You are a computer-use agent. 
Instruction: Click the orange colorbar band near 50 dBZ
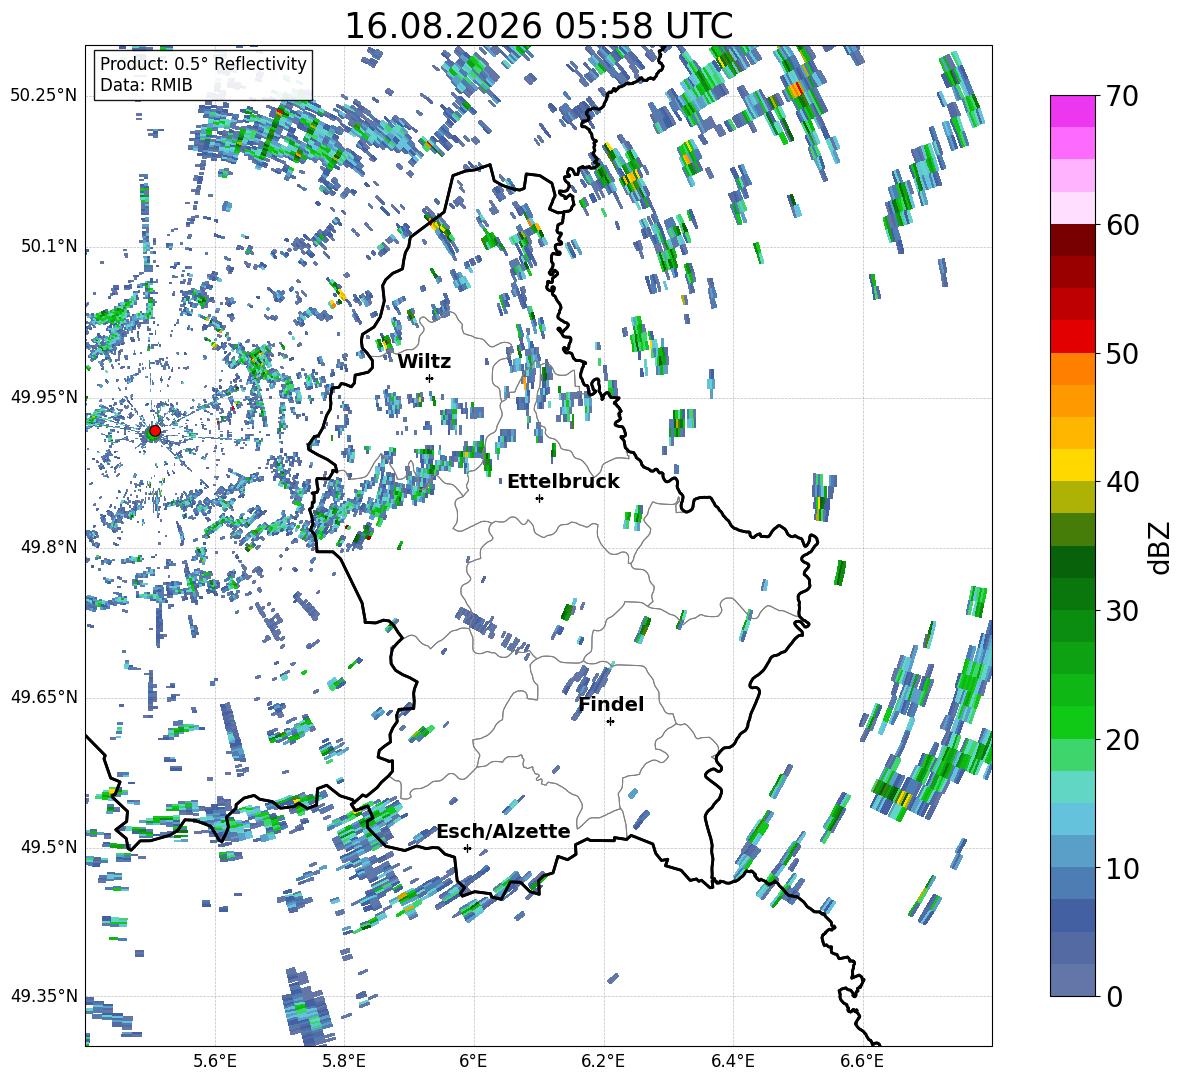(x=1072, y=369)
